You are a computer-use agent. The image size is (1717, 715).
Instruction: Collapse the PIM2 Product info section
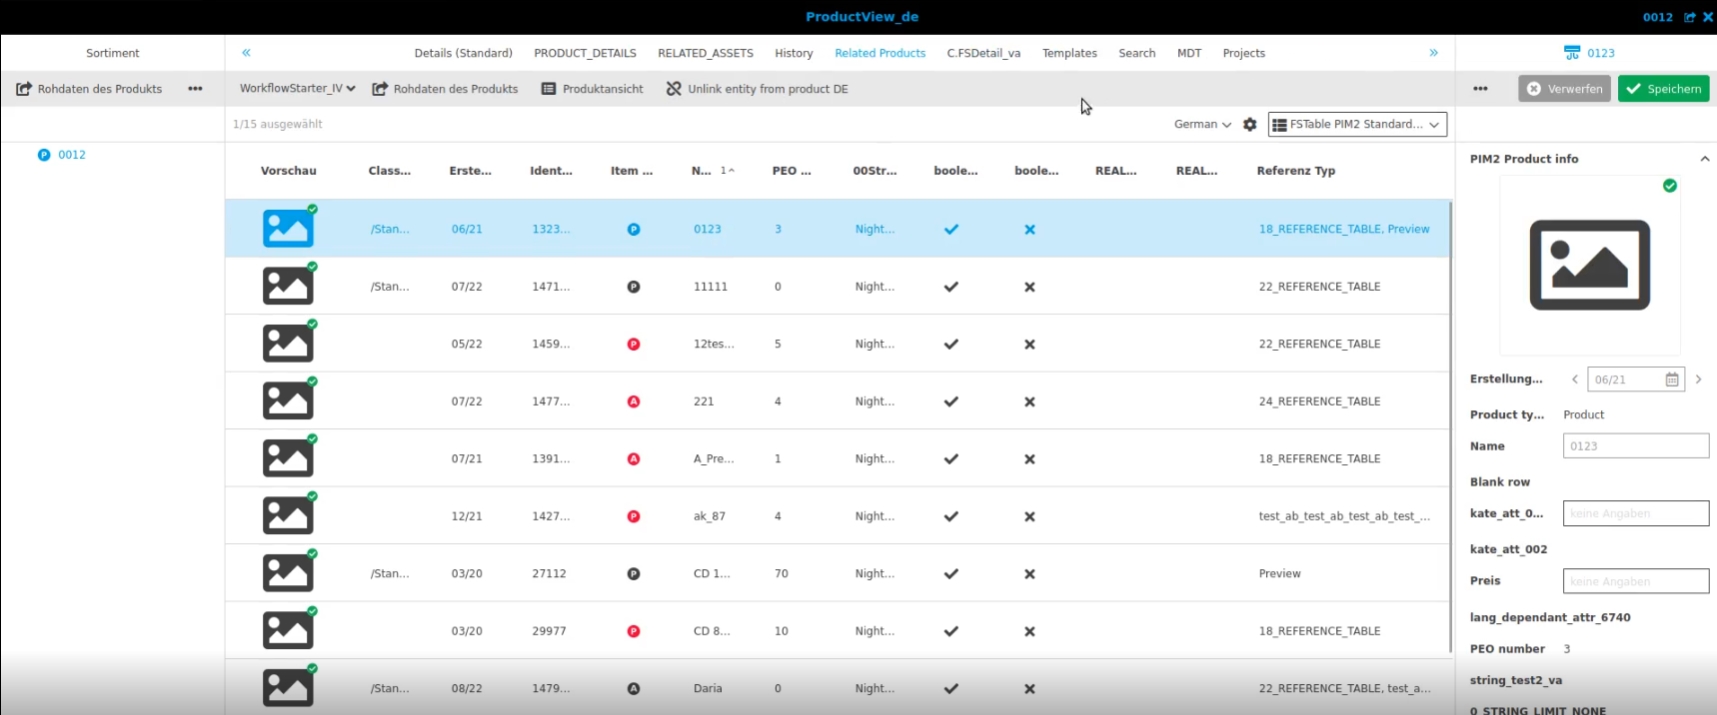[x=1704, y=159]
